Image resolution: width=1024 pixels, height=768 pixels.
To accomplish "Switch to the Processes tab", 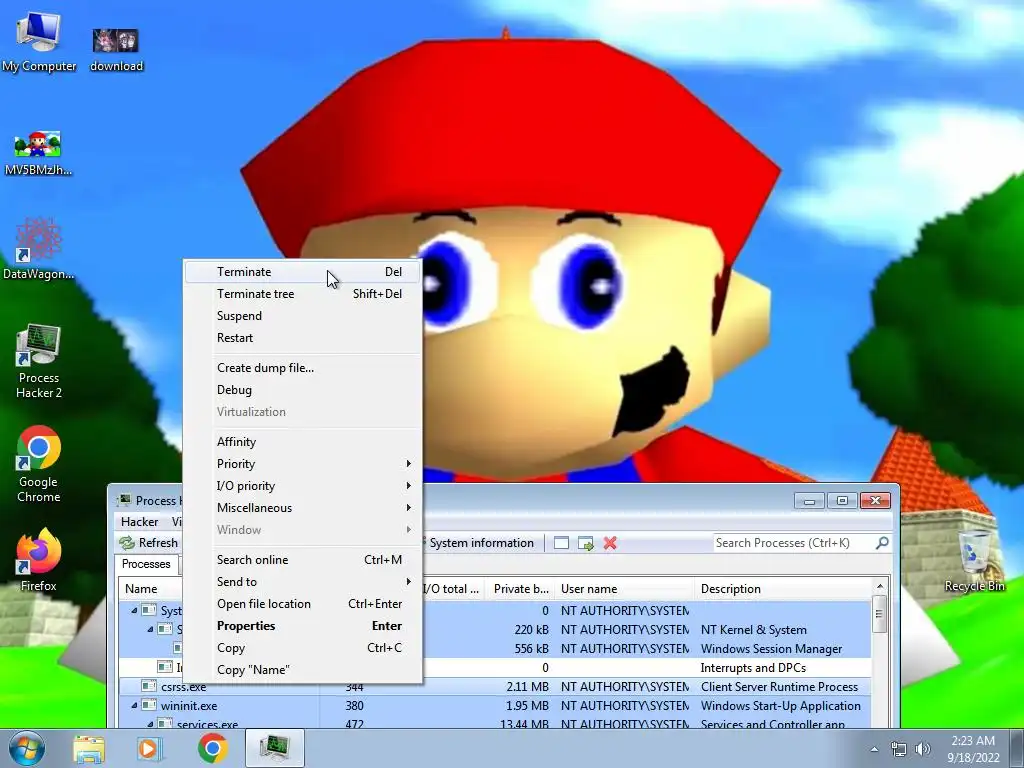I will pyautogui.click(x=146, y=564).
